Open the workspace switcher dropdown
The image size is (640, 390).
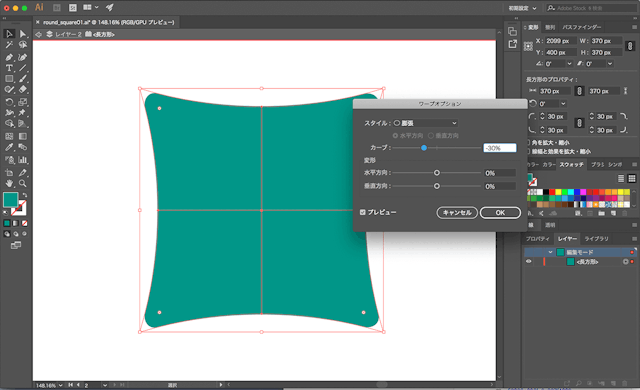[x=522, y=8]
